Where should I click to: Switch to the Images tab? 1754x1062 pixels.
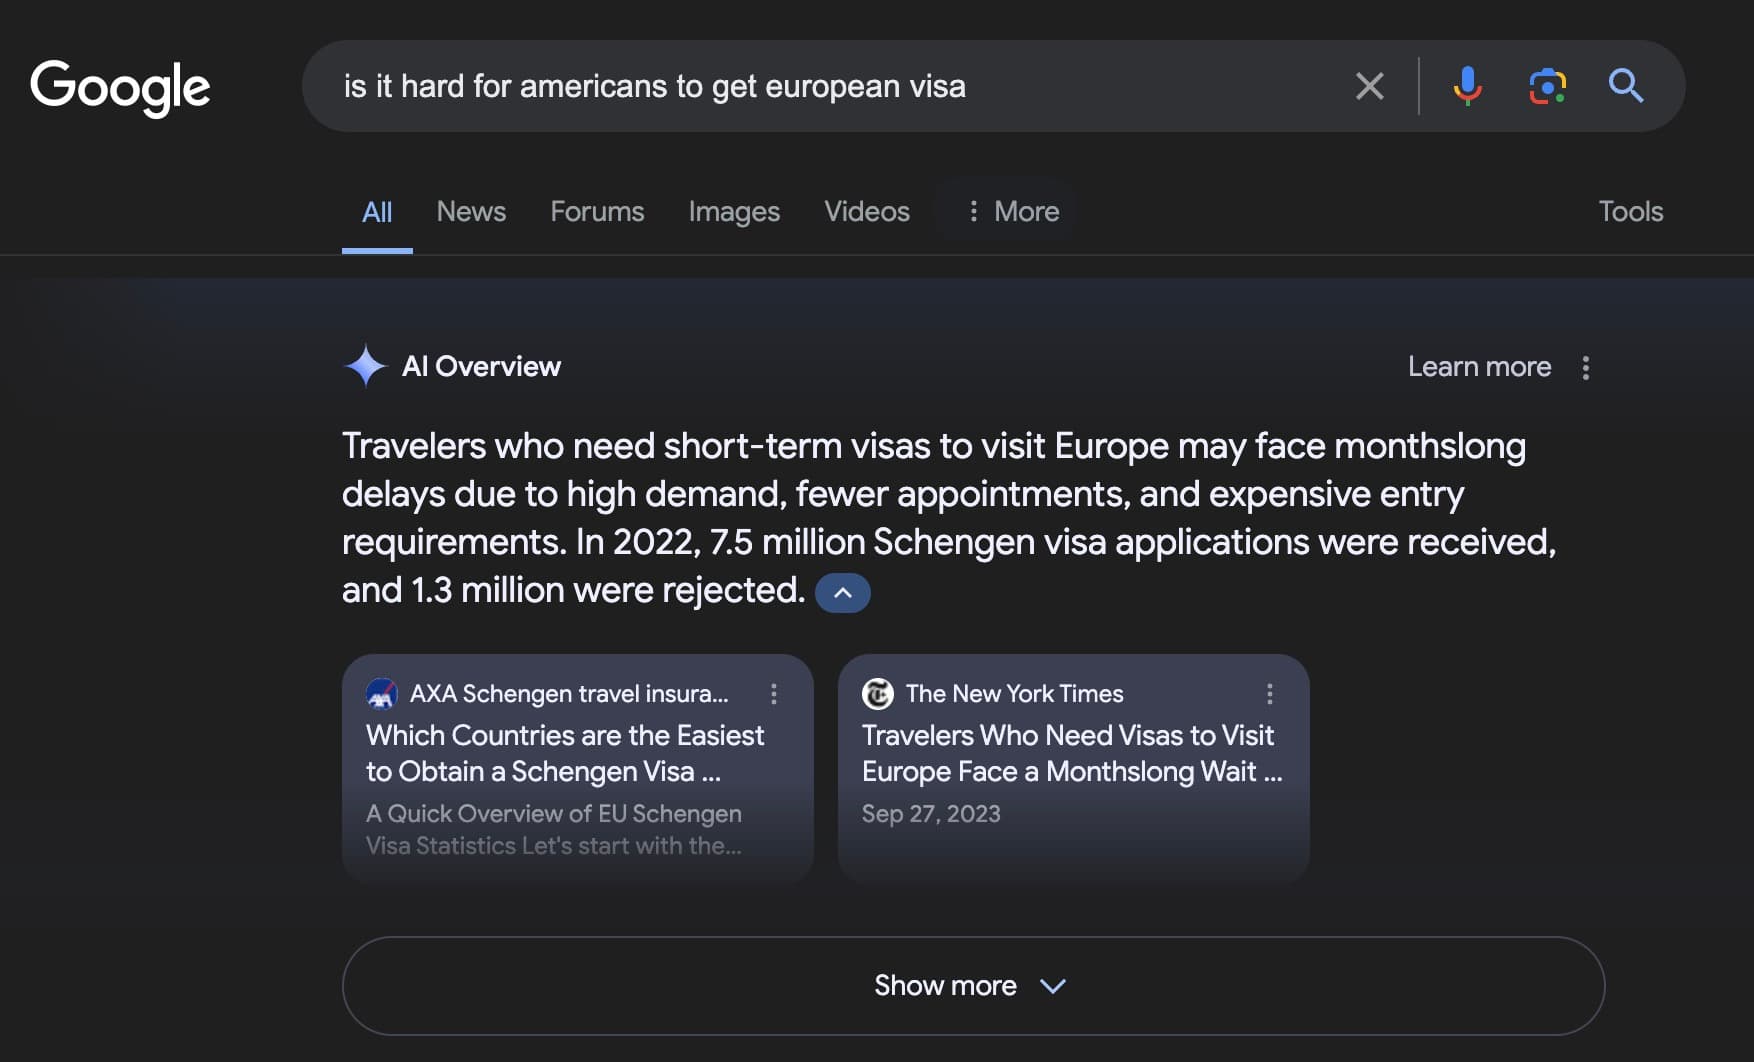pos(733,211)
